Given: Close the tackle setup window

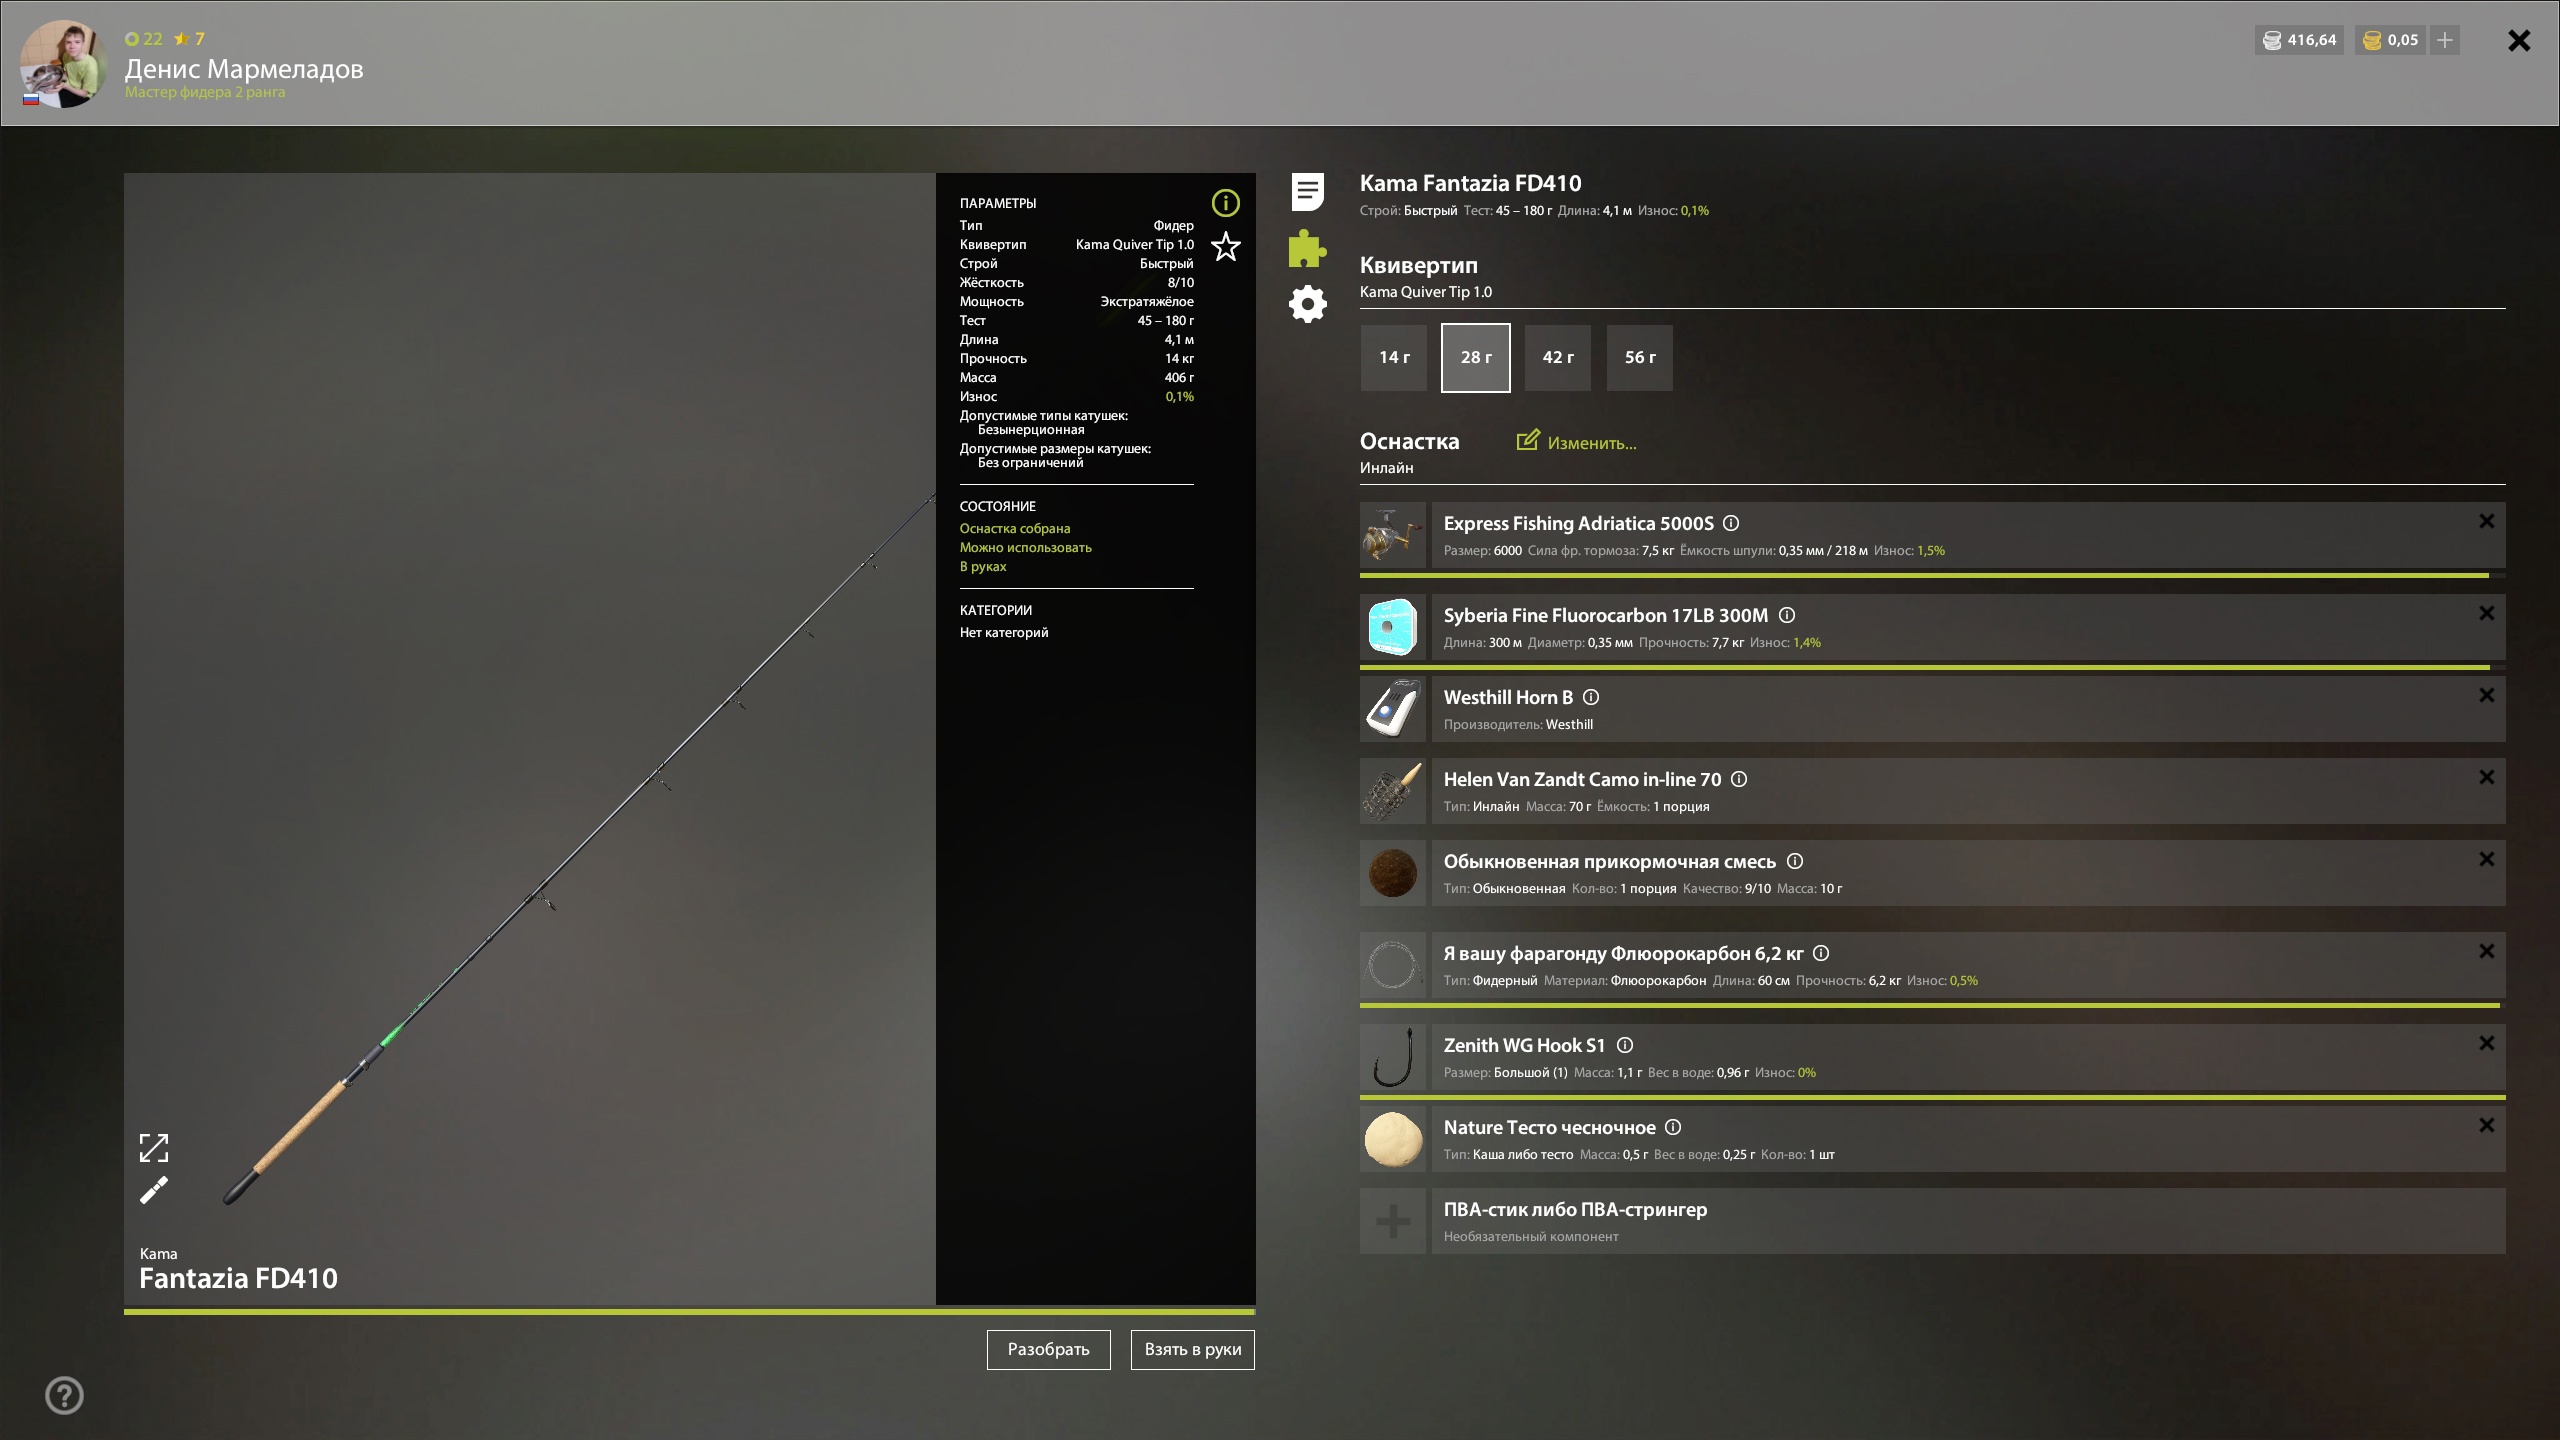Looking at the screenshot, I should point(2519,40).
